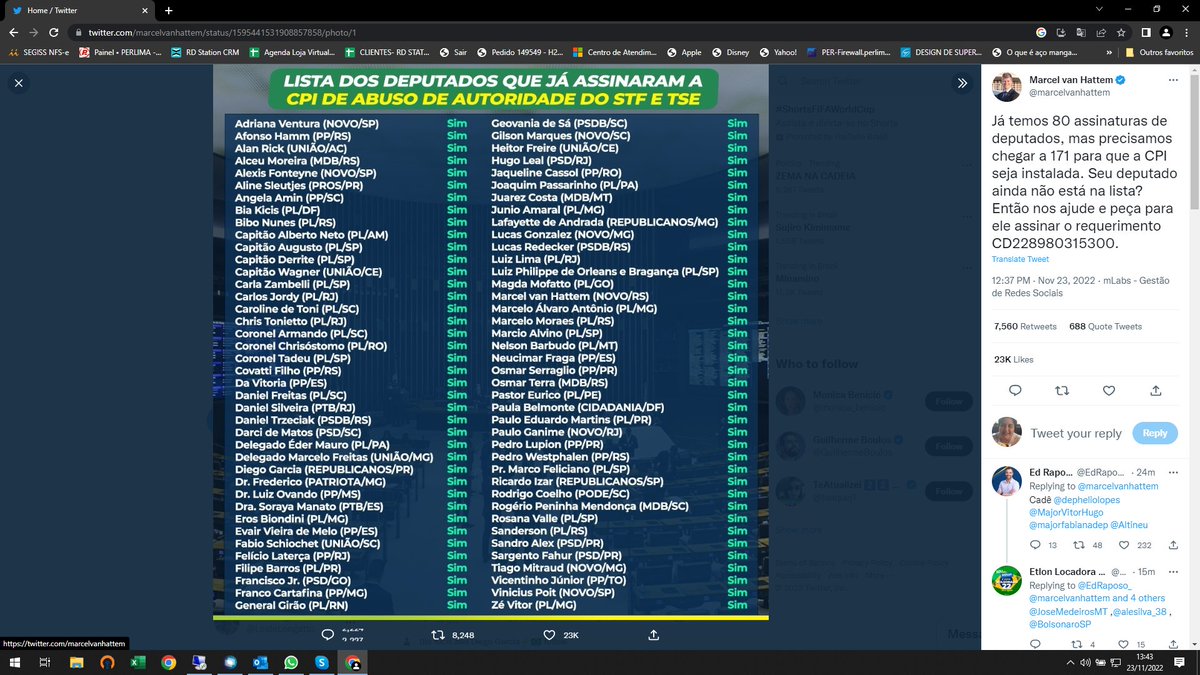Open a new browser tab
This screenshot has height=675, width=1200.
pyautogui.click(x=168, y=10)
